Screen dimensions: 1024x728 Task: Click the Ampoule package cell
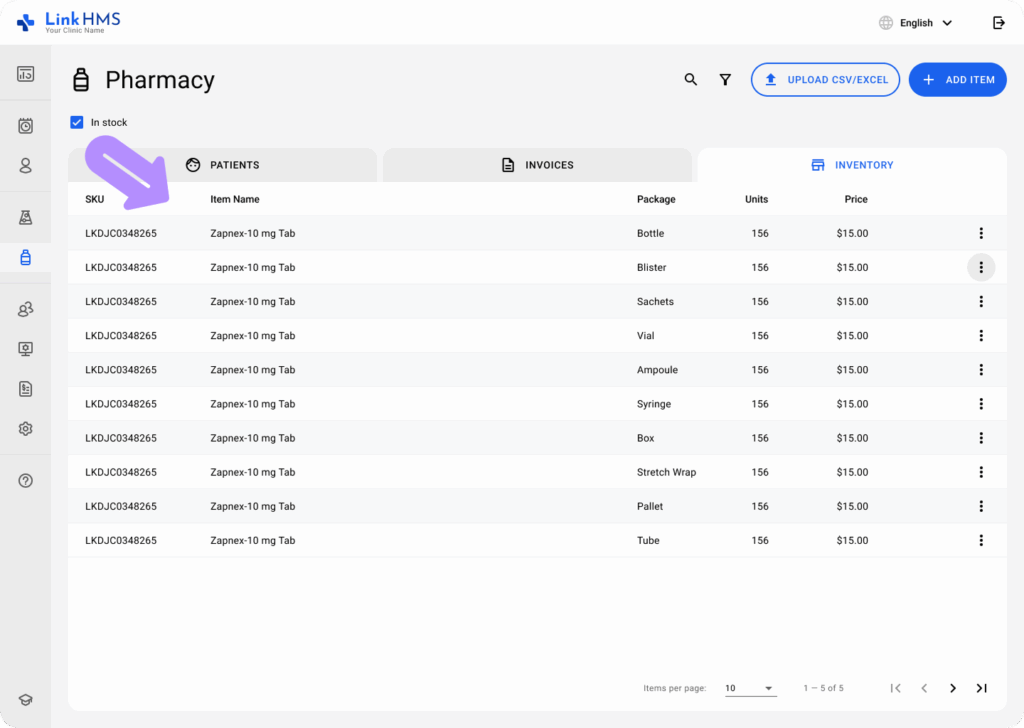point(657,370)
